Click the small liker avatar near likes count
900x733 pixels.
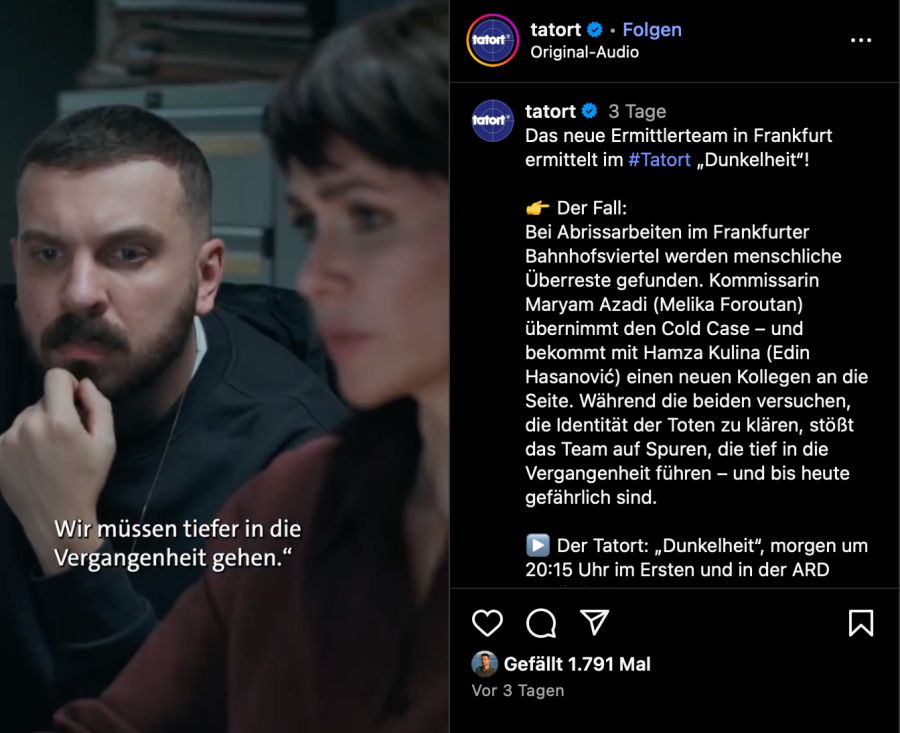pos(484,664)
